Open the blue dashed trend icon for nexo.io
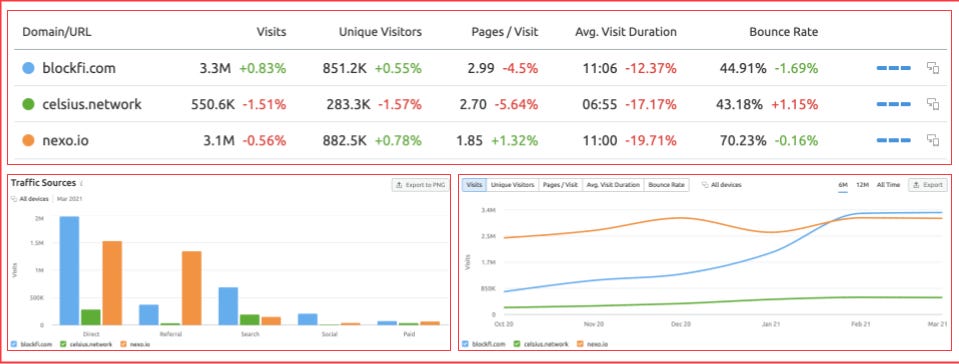 894,141
